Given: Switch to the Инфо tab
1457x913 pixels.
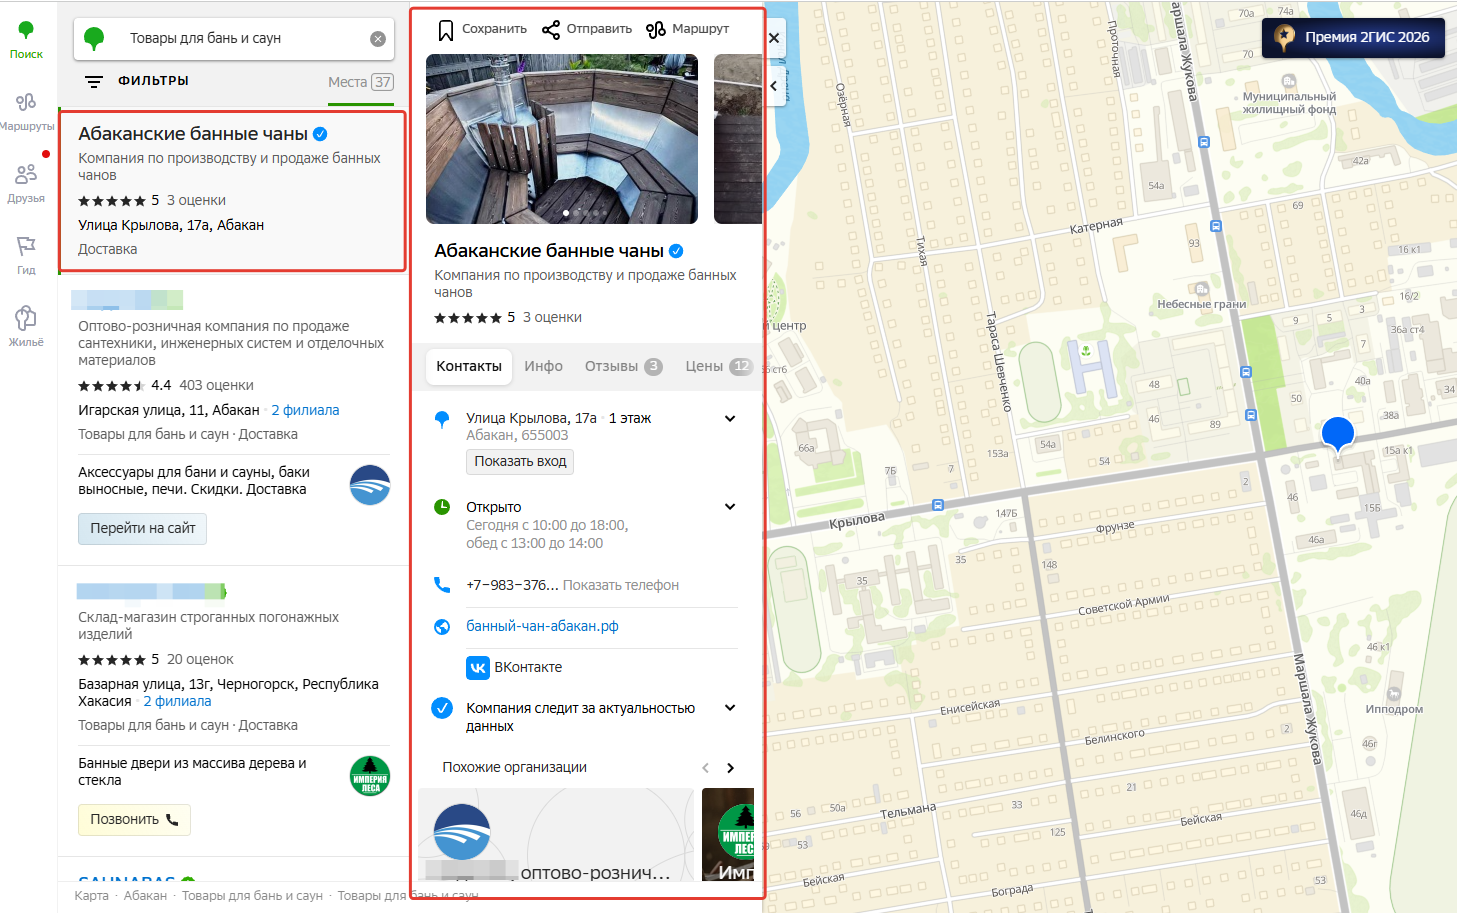Looking at the screenshot, I should click(x=544, y=366).
